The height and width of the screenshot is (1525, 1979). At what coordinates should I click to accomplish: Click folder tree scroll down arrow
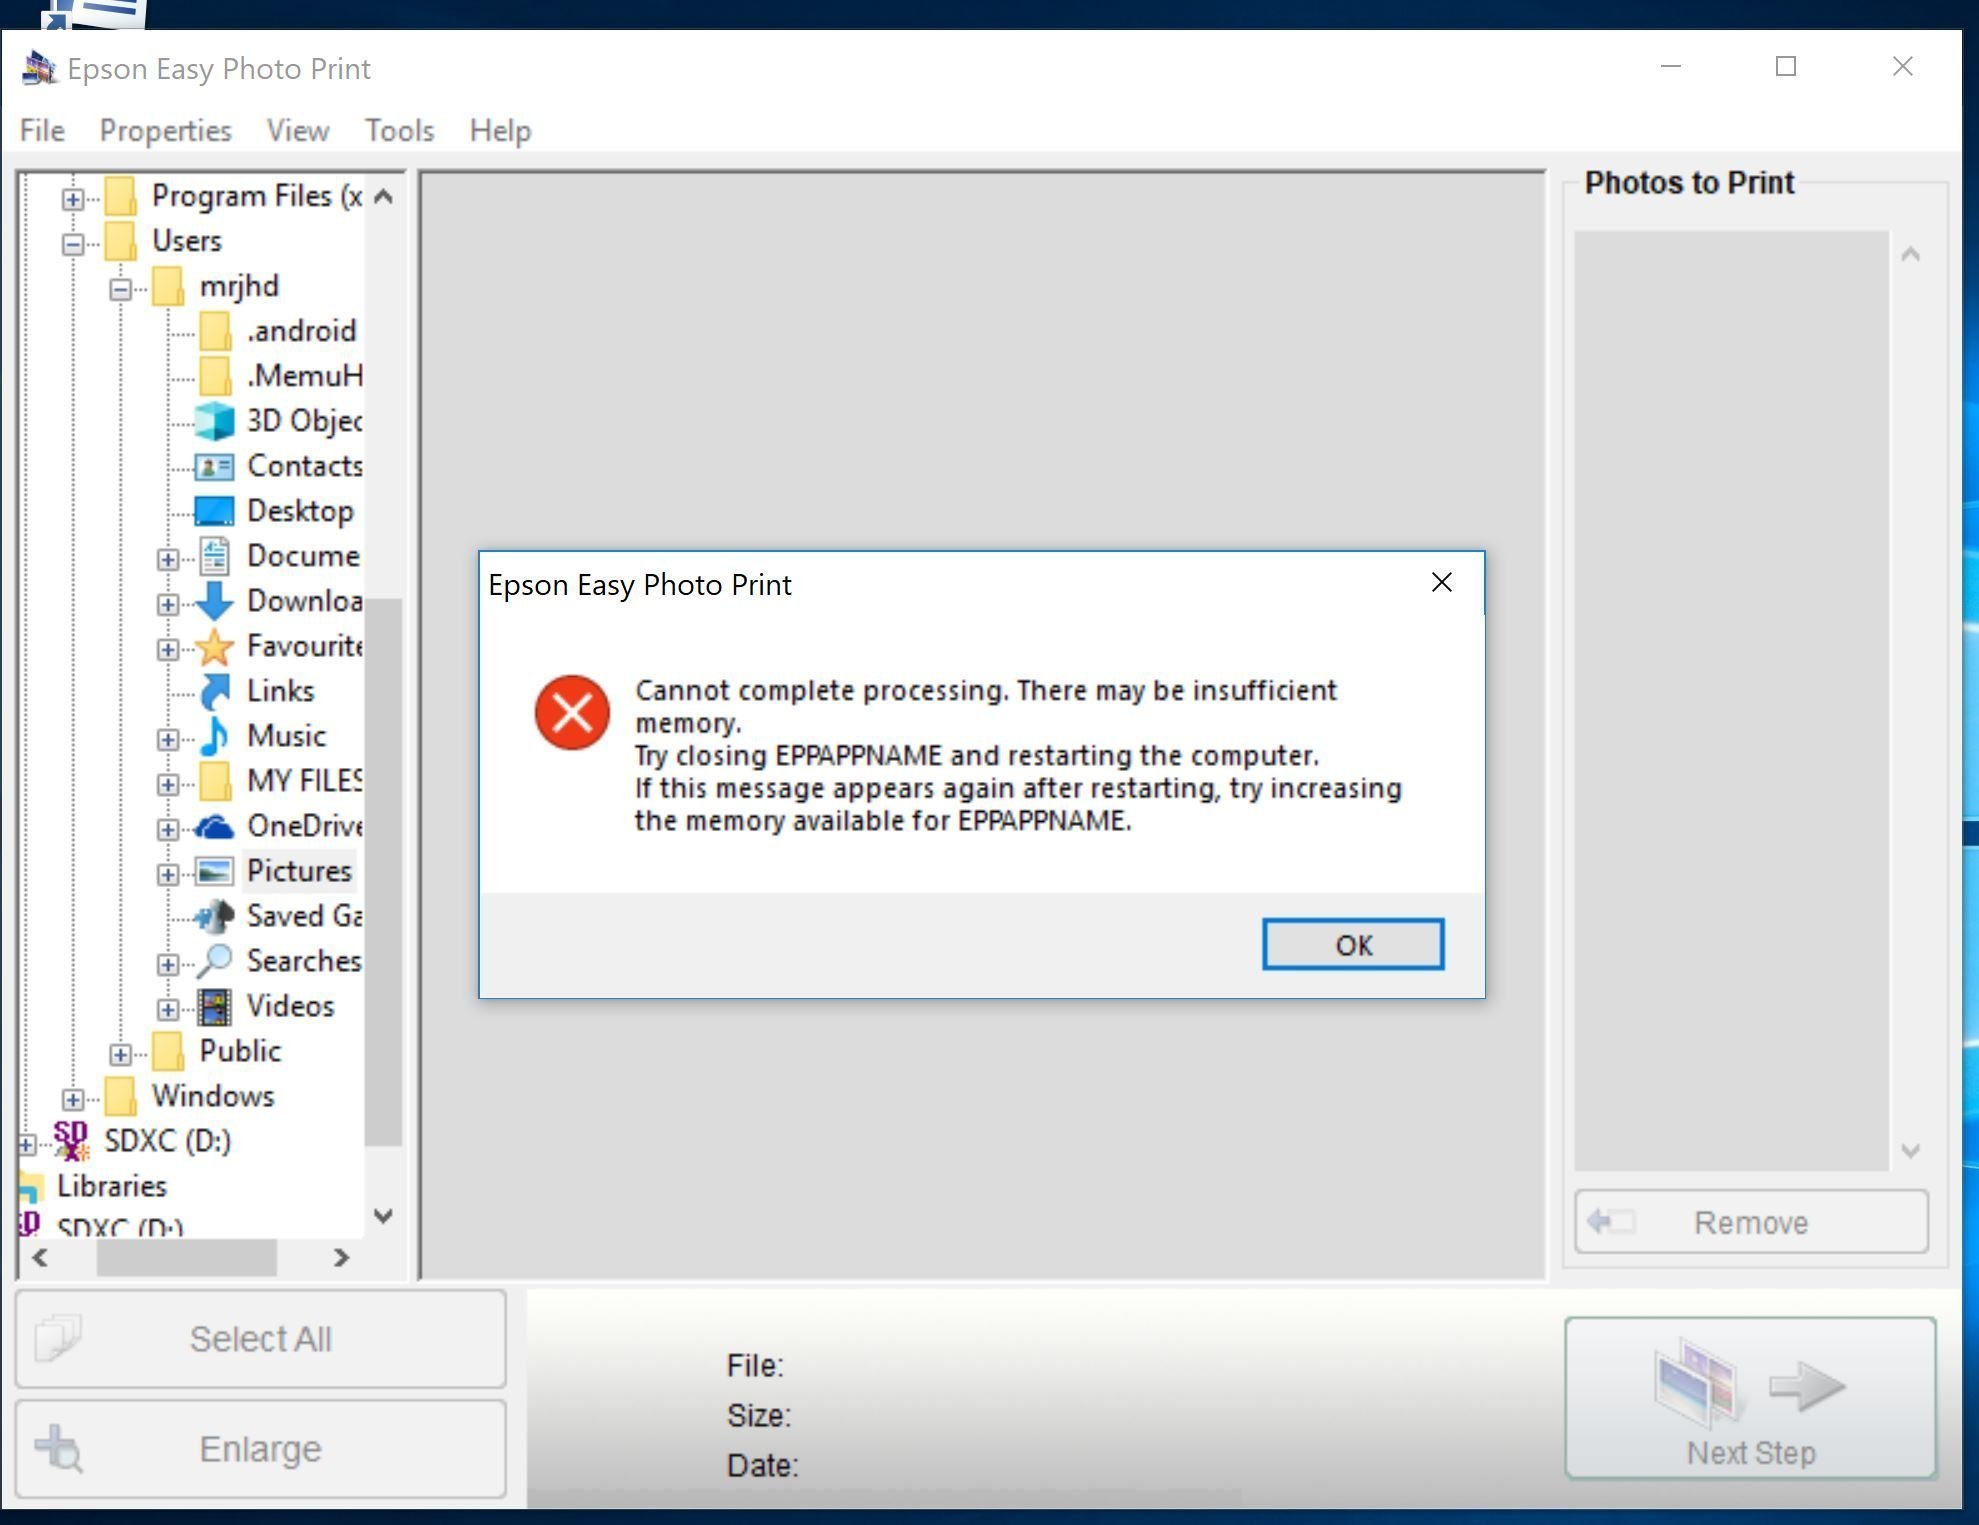tap(383, 1216)
